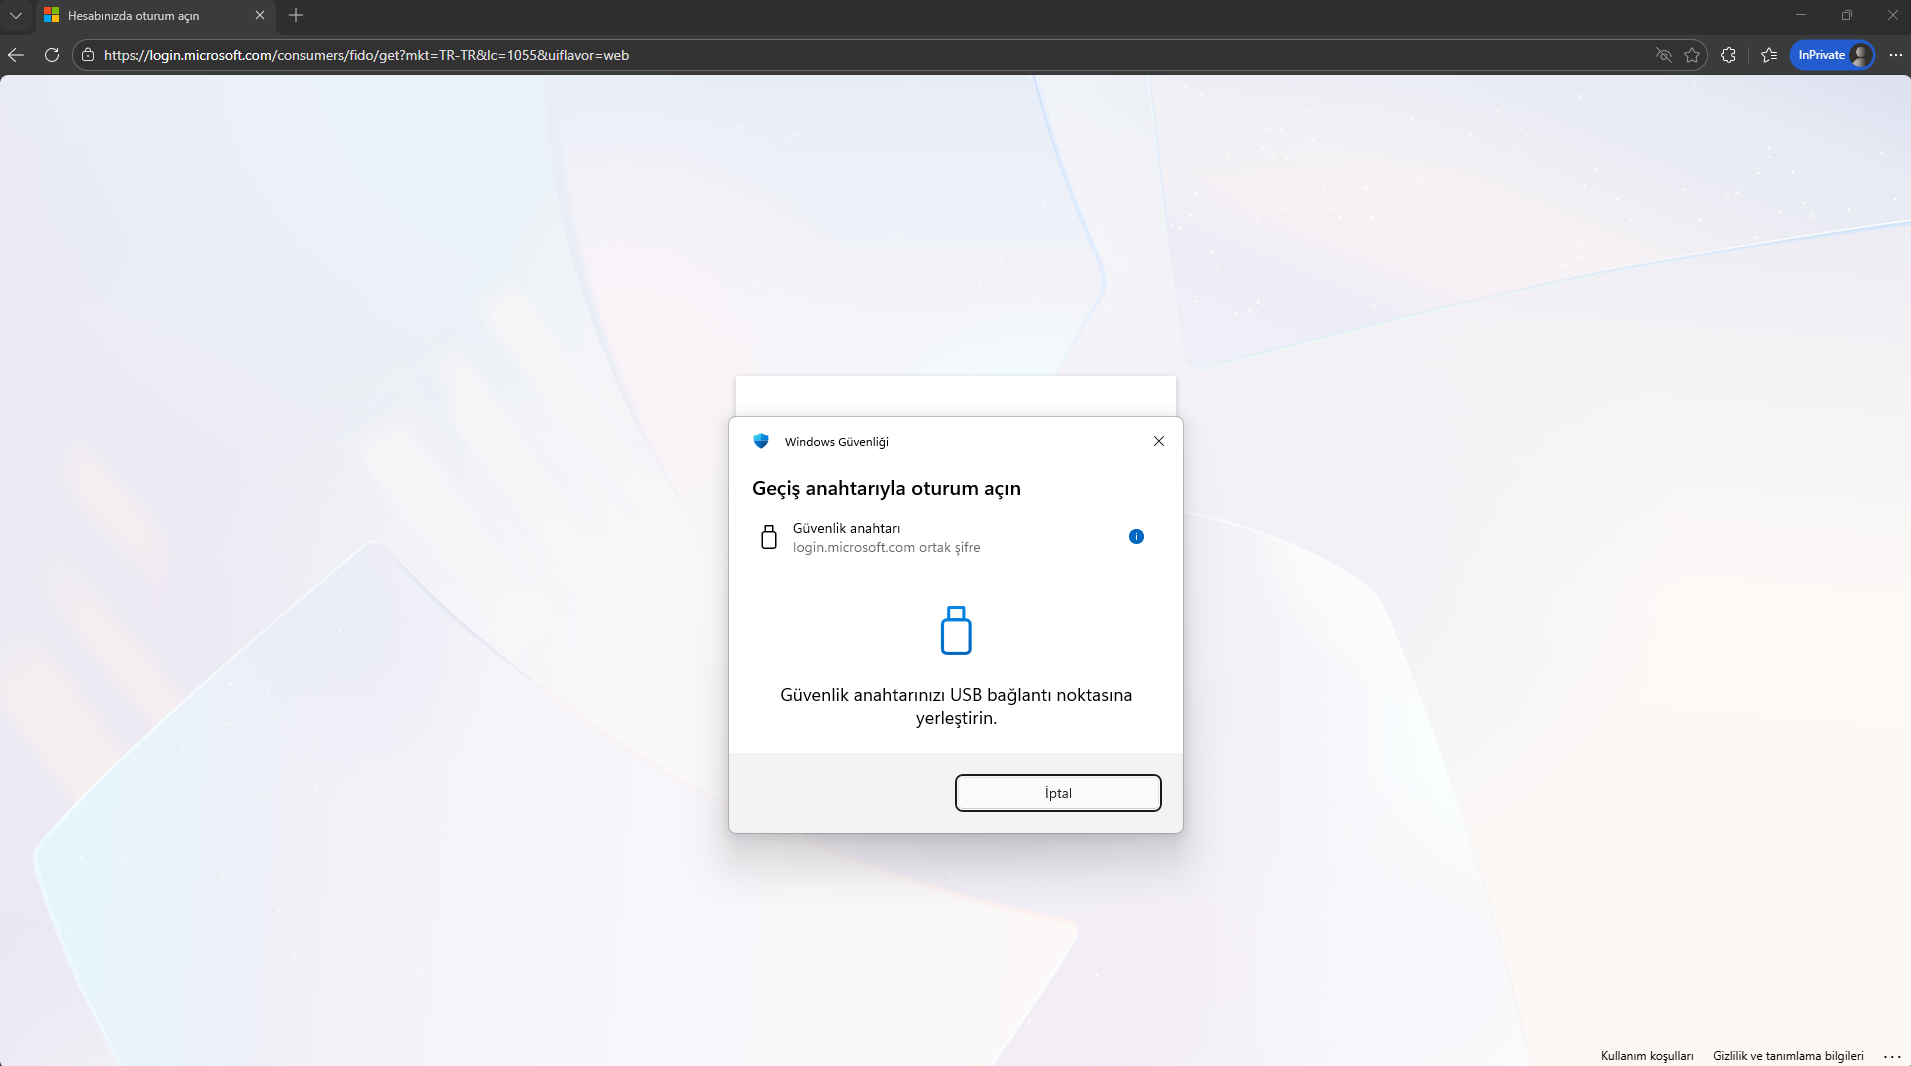This screenshot has width=1911, height=1066.
Task: Close the Hesabınızda oturum açın tab
Action: coord(260,15)
